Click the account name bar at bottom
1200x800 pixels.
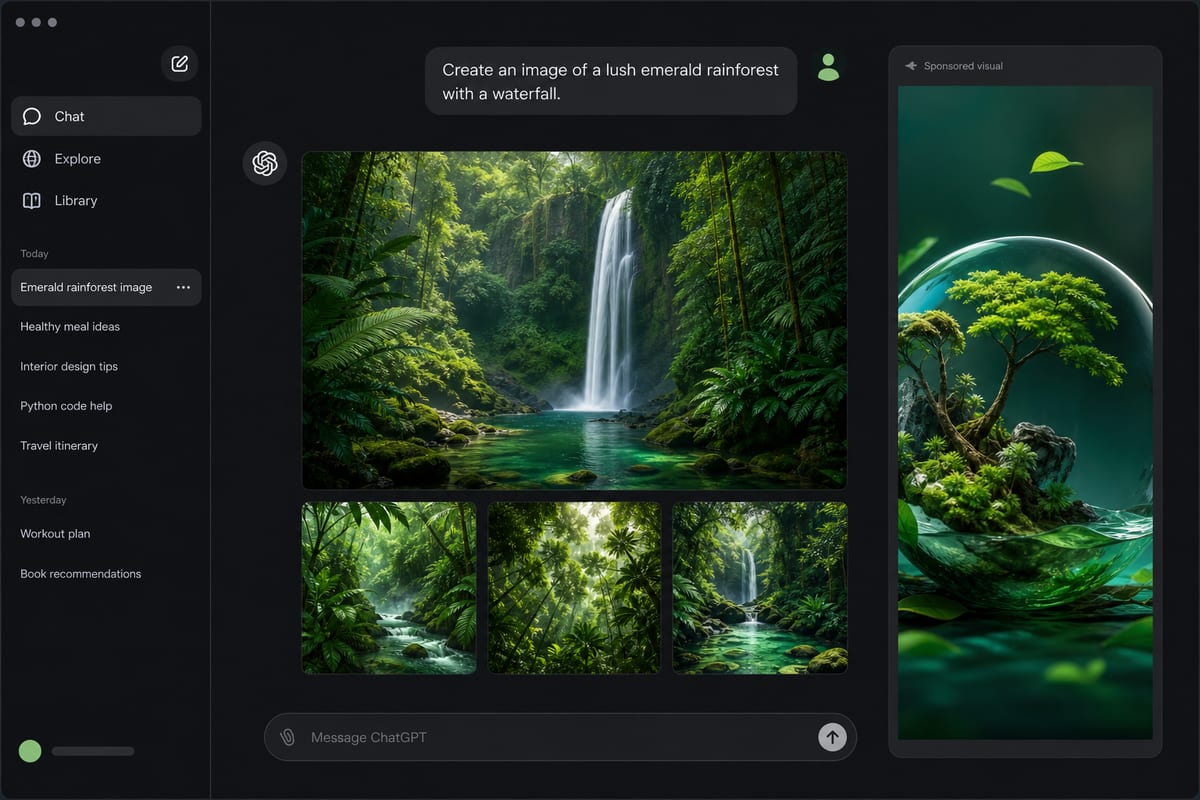pyautogui.click(x=93, y=751)
